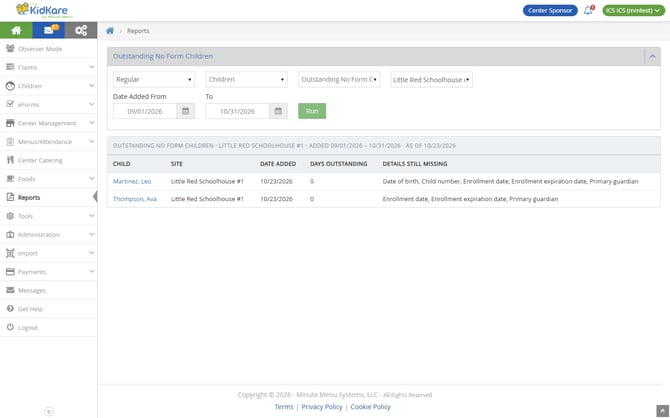This screenshot has height=418, width=670.
Task: Click the eForms checkmark icon
Action: click(x=10, y=104)
